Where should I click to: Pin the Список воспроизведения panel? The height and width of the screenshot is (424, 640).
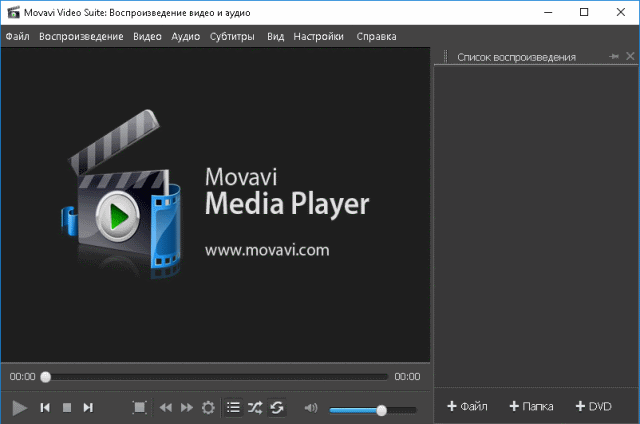pos(614,56)
